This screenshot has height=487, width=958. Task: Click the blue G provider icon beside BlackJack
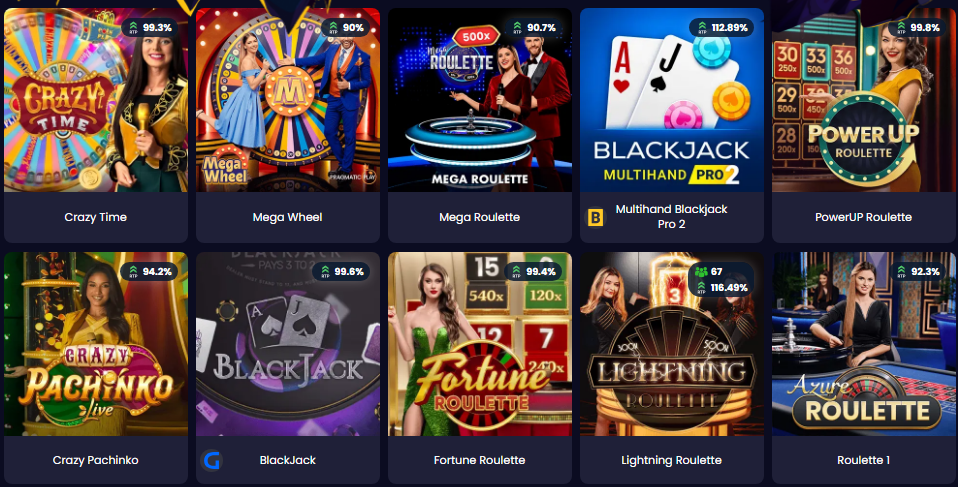click(x=211, y=460)
